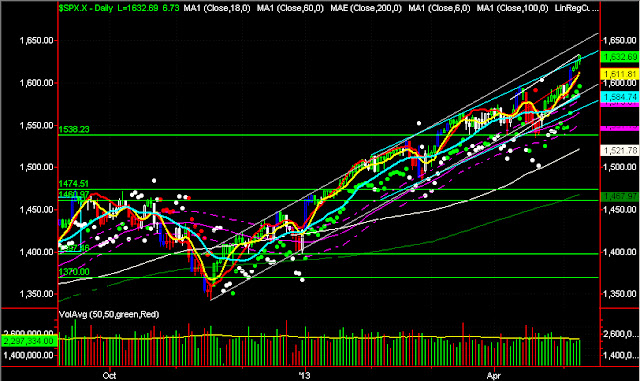Open the MA1 (Close,18,0) indicator label
This screenshot has height=381, width=640.
(217, 8)
